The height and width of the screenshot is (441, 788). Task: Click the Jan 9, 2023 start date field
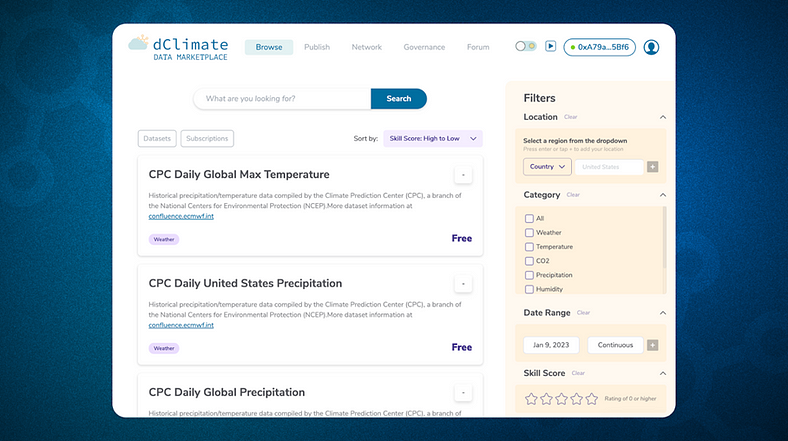(x=551, y=345)
